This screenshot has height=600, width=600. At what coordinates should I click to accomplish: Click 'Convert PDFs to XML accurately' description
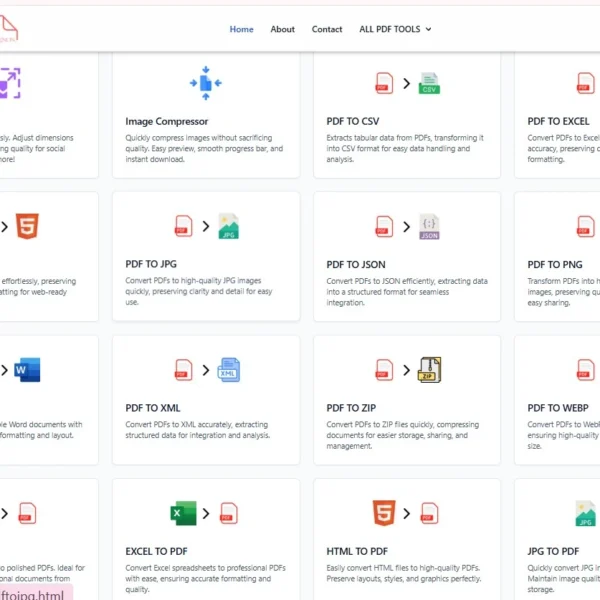(x=197, y=430)
